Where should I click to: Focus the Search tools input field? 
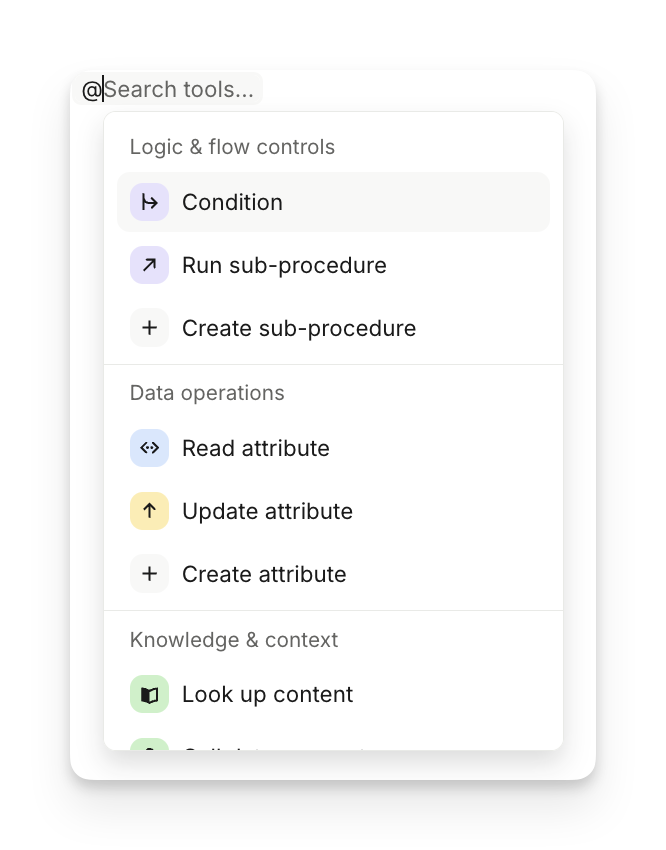[x=180, y=90]
